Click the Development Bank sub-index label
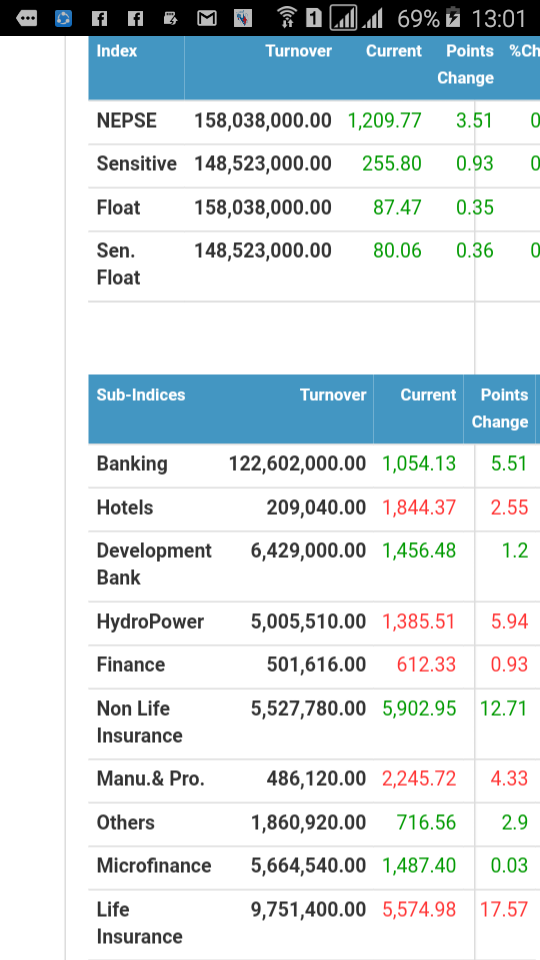540x960 pixels. click(154, 564)
